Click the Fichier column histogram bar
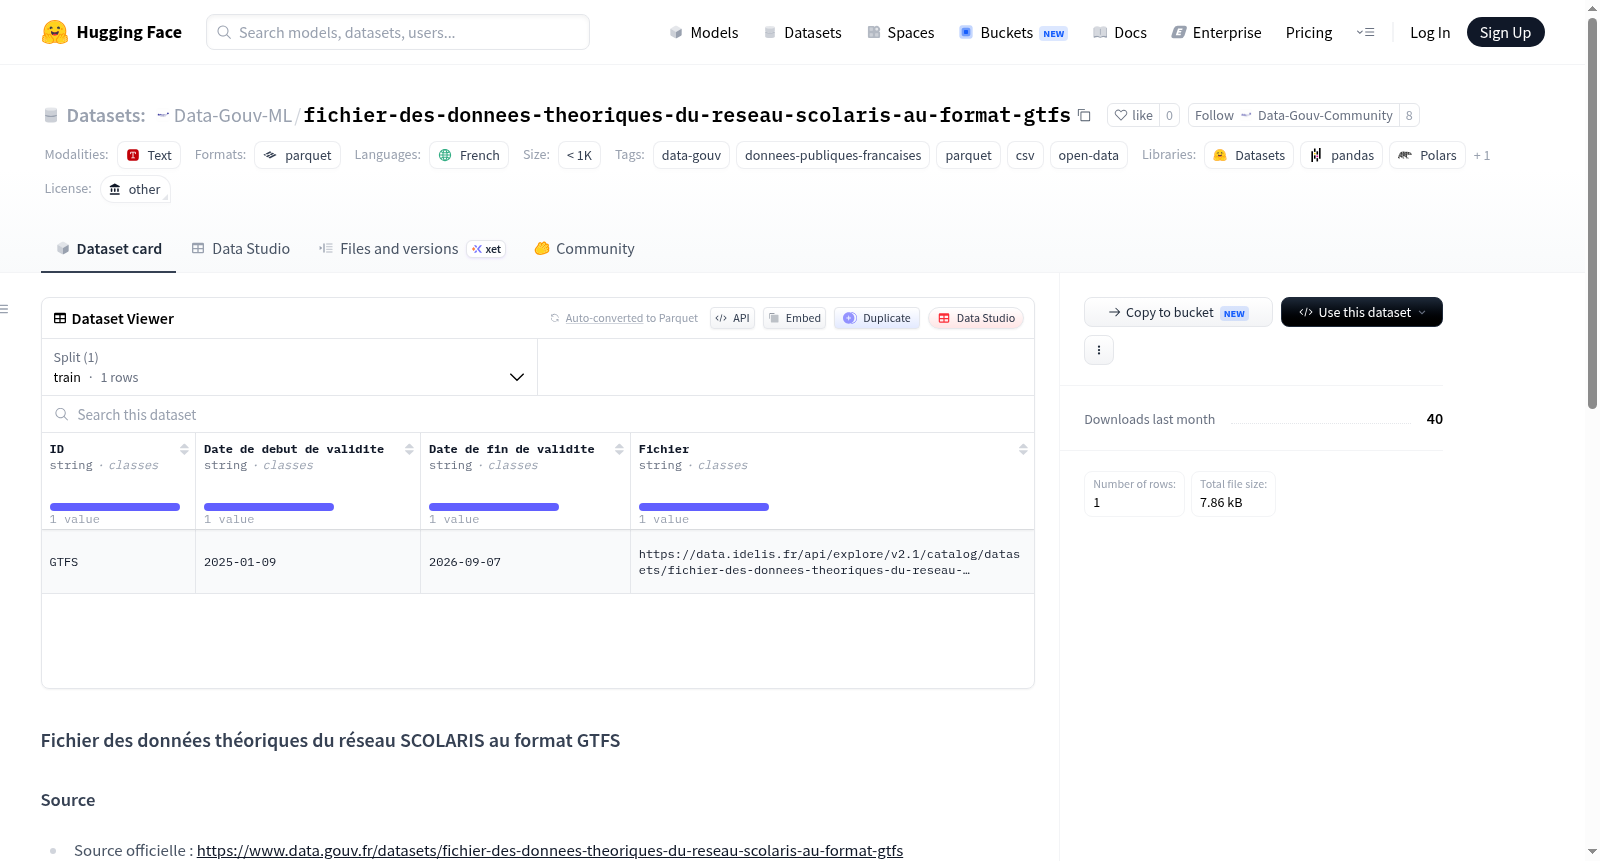Viewport: 1600px width, 861px height. click(704, 507)
